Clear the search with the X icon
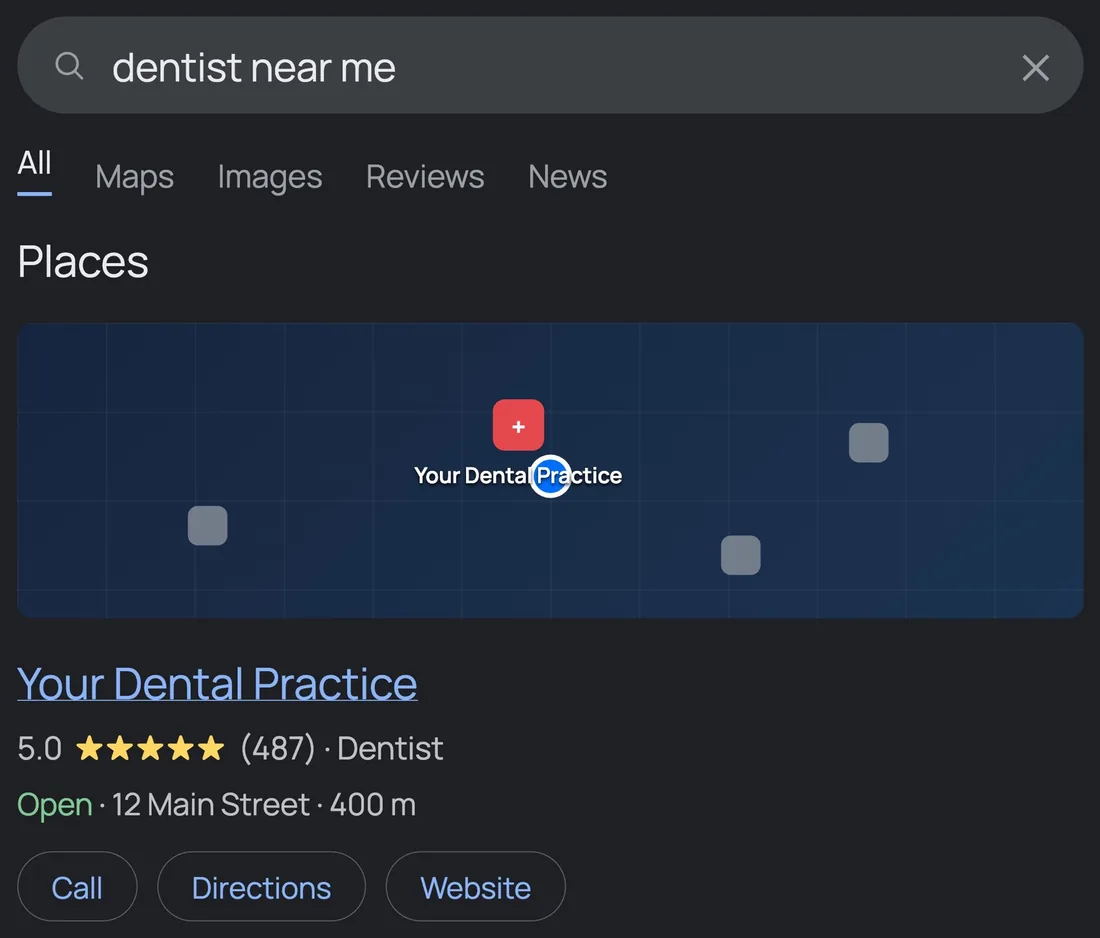The height and width of the screenshot is (938, 1100). coord(1035,68)
